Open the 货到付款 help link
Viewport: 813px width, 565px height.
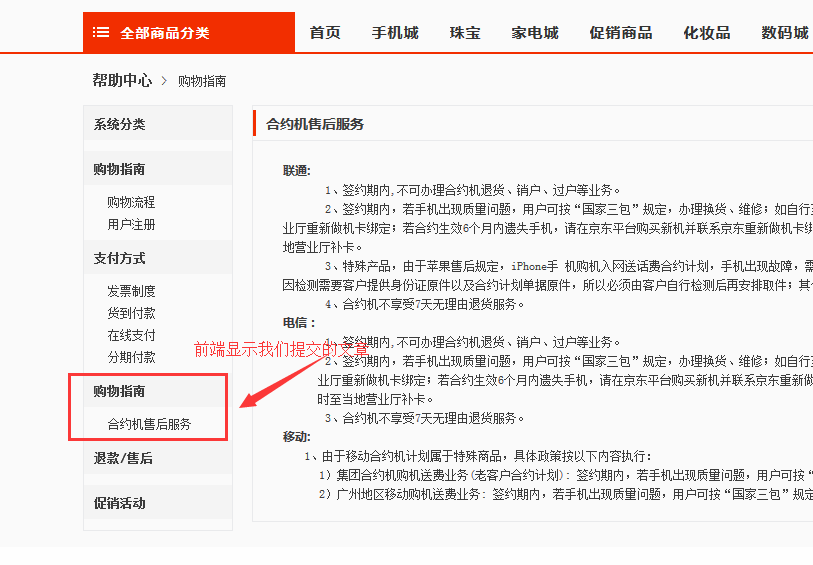point(131,313)
